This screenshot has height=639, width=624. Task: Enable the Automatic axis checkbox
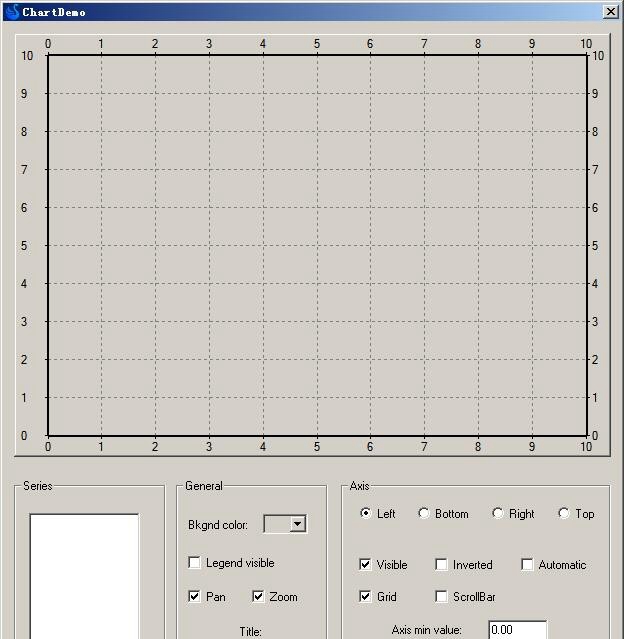coord(527,564)
